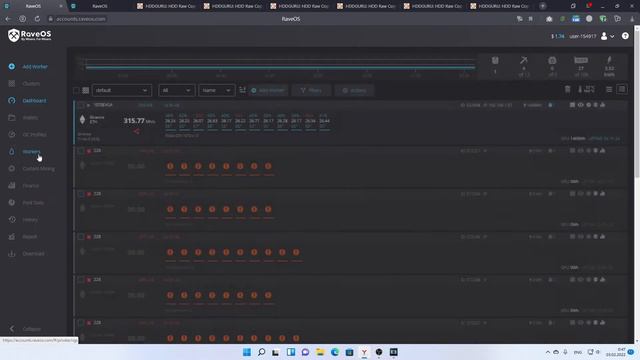This screenshot has width=640, height=360.
Task: Click the Add Worker toolbar button
Action: coord(268,90)
